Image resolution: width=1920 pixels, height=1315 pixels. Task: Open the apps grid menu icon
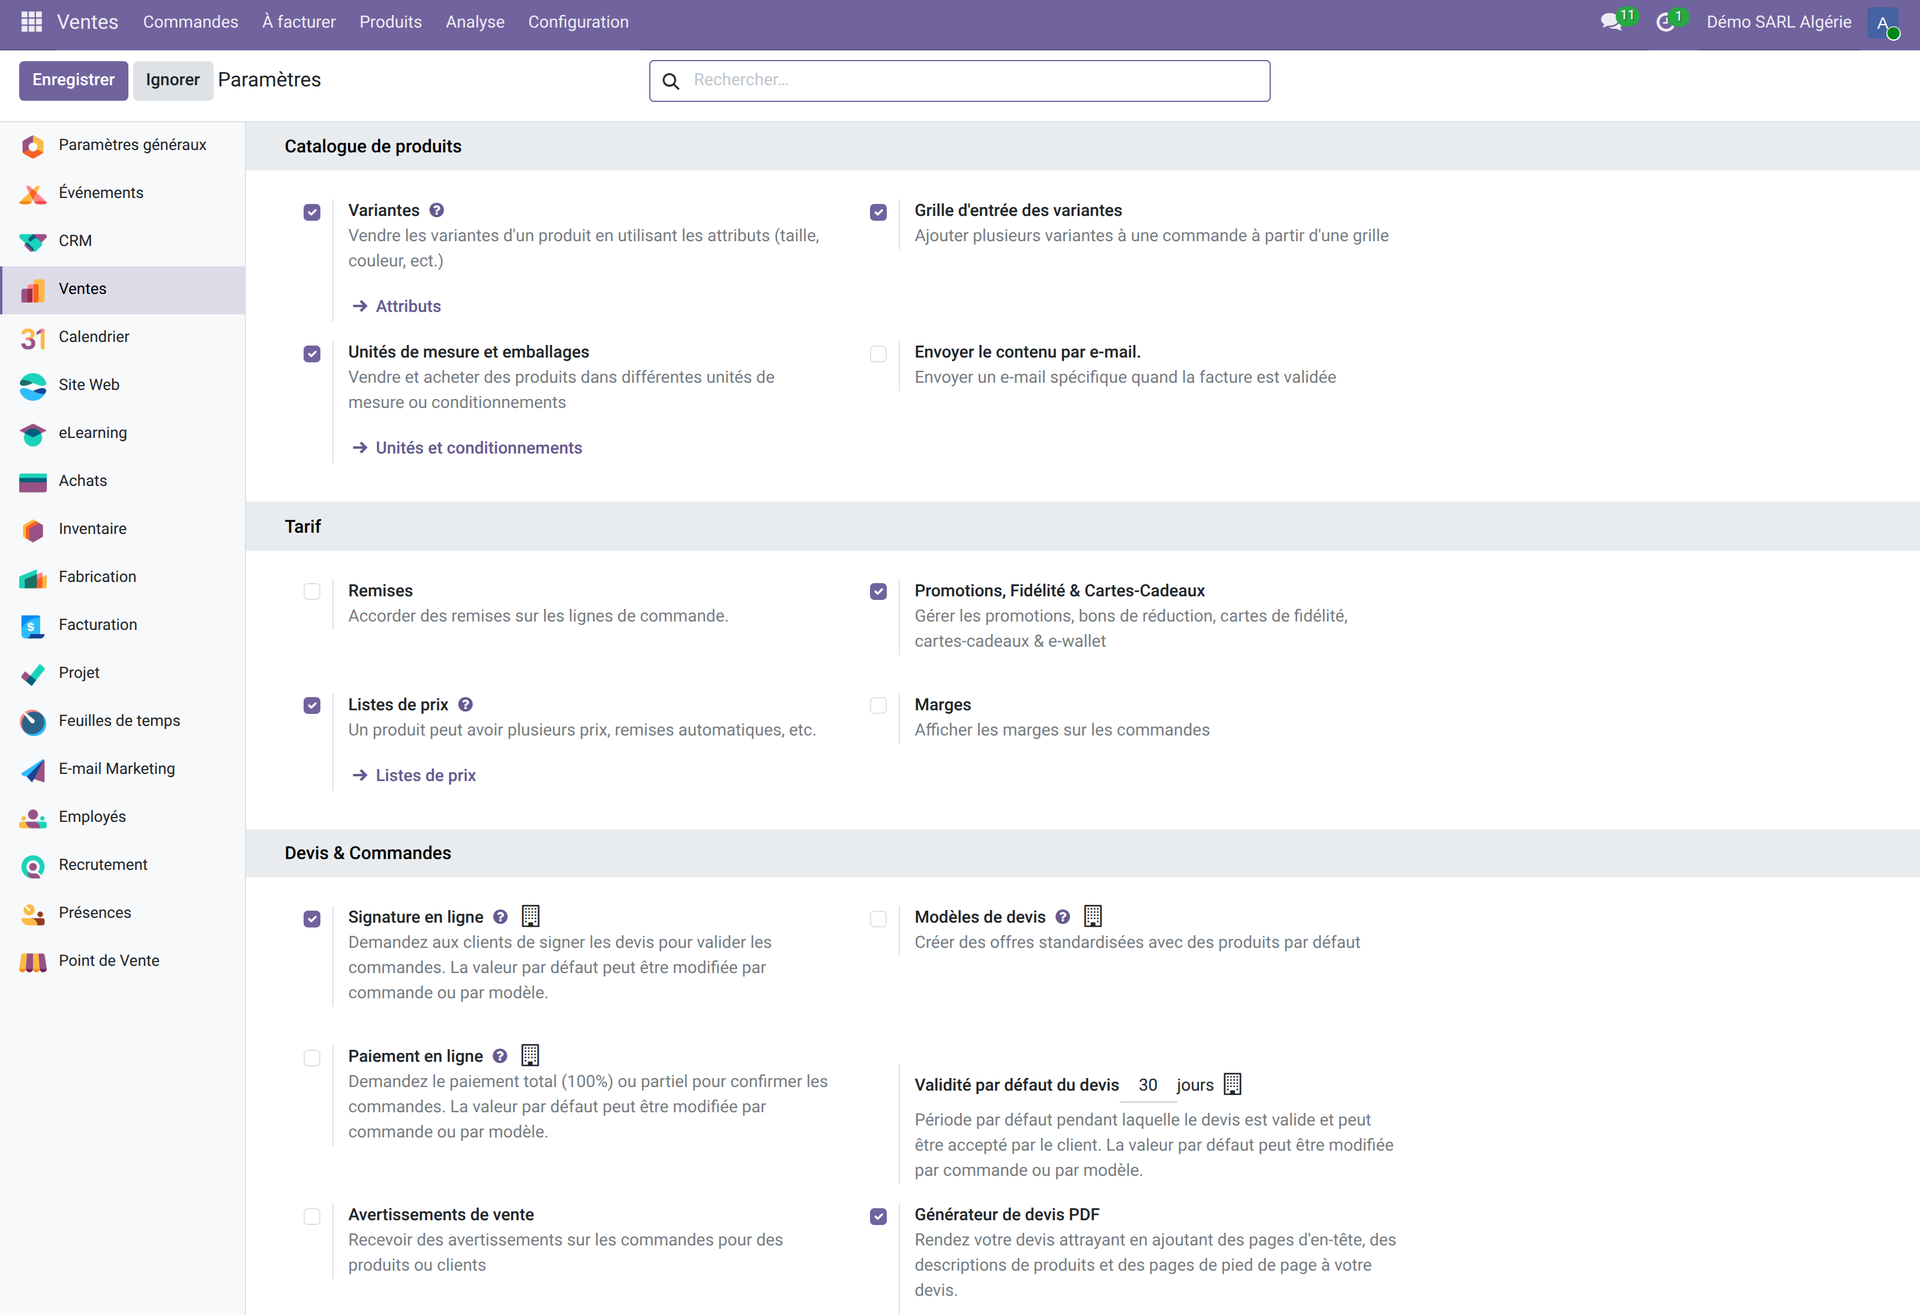[31, 21]
